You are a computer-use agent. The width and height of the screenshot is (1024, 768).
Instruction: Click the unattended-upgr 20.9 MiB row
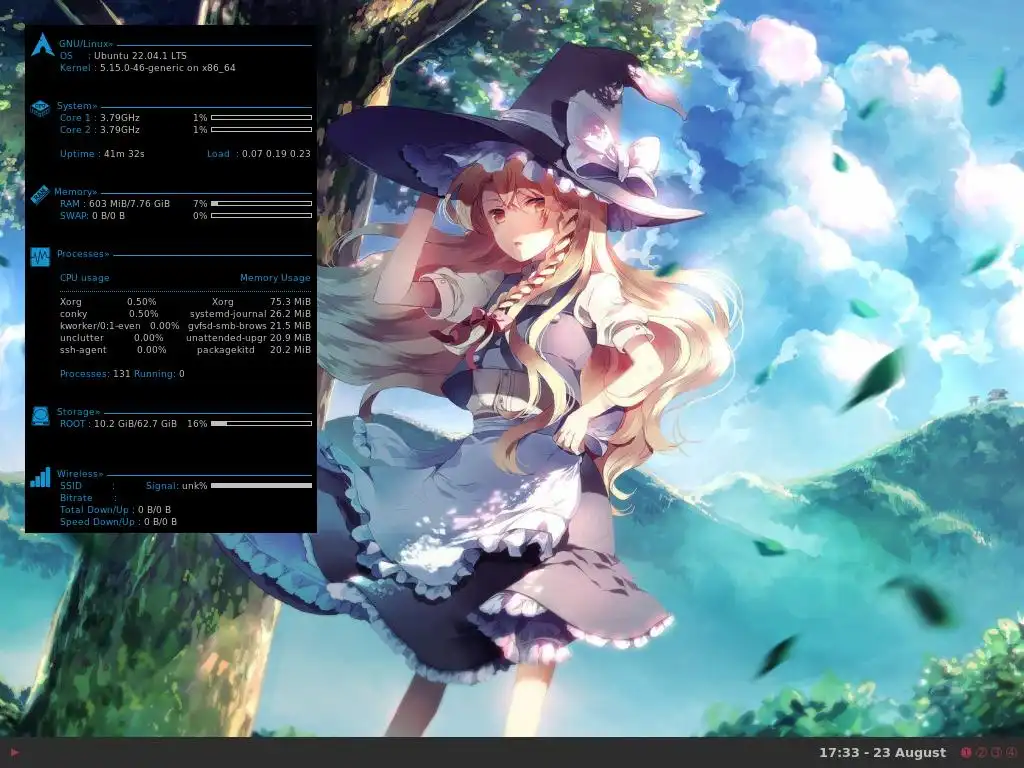click(x=248, y=338)
